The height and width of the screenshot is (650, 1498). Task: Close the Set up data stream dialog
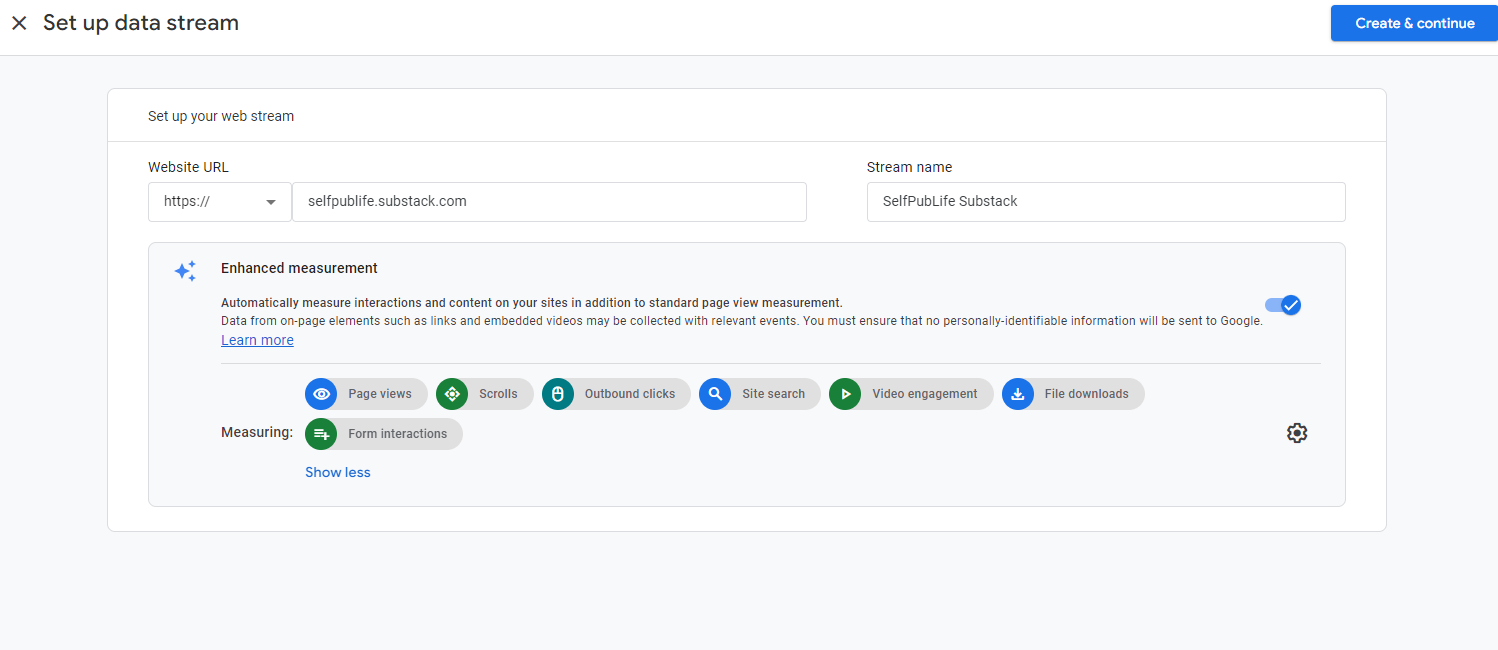19,23
